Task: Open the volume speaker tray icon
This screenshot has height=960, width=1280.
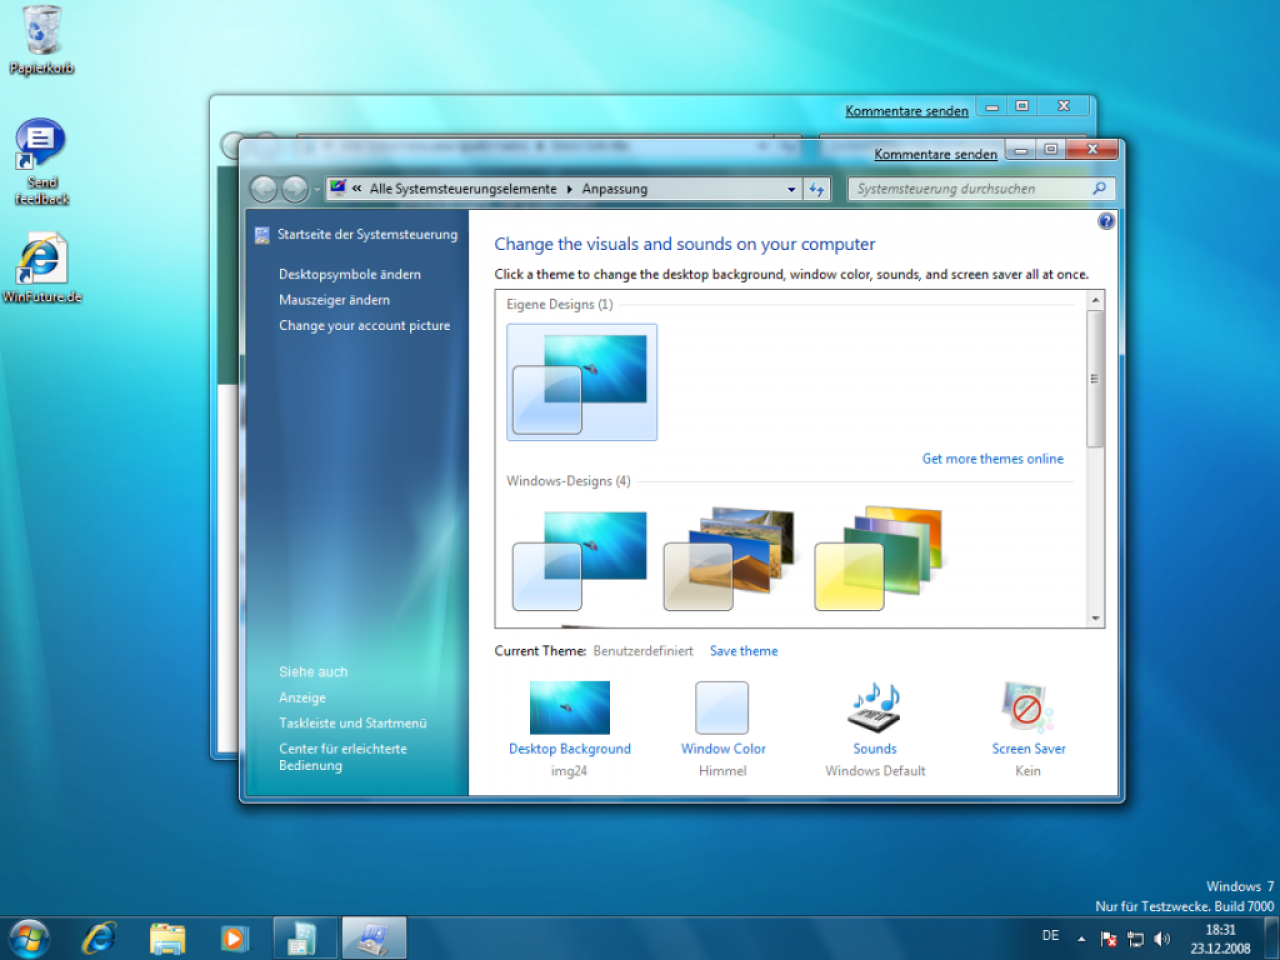Action: 1161,939
